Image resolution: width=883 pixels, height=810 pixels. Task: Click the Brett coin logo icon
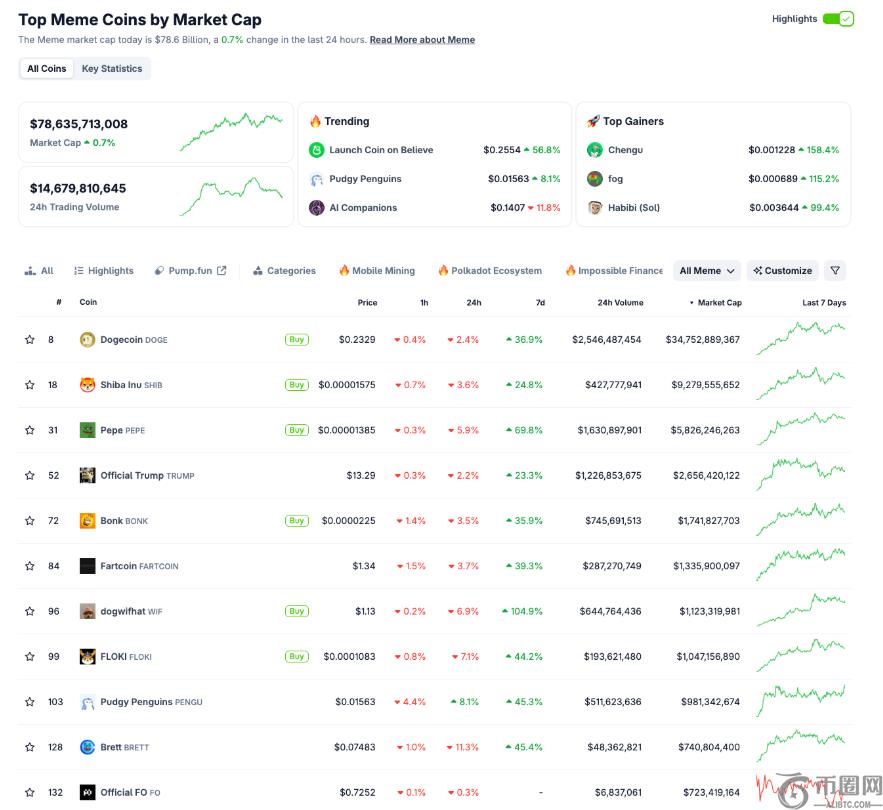87,747
